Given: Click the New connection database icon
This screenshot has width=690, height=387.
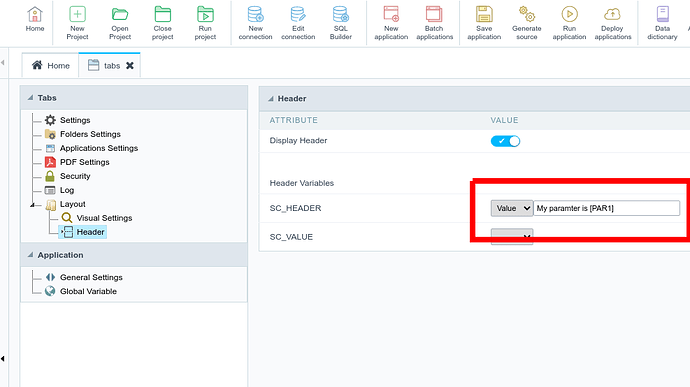Looking at the screenshot, I should point(255,15).
